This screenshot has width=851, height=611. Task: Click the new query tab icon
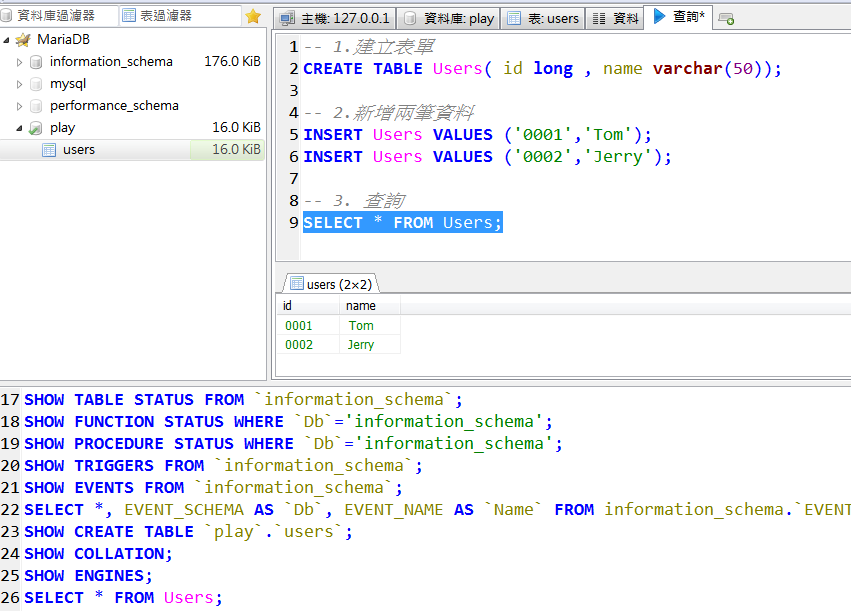pos(726,18)
